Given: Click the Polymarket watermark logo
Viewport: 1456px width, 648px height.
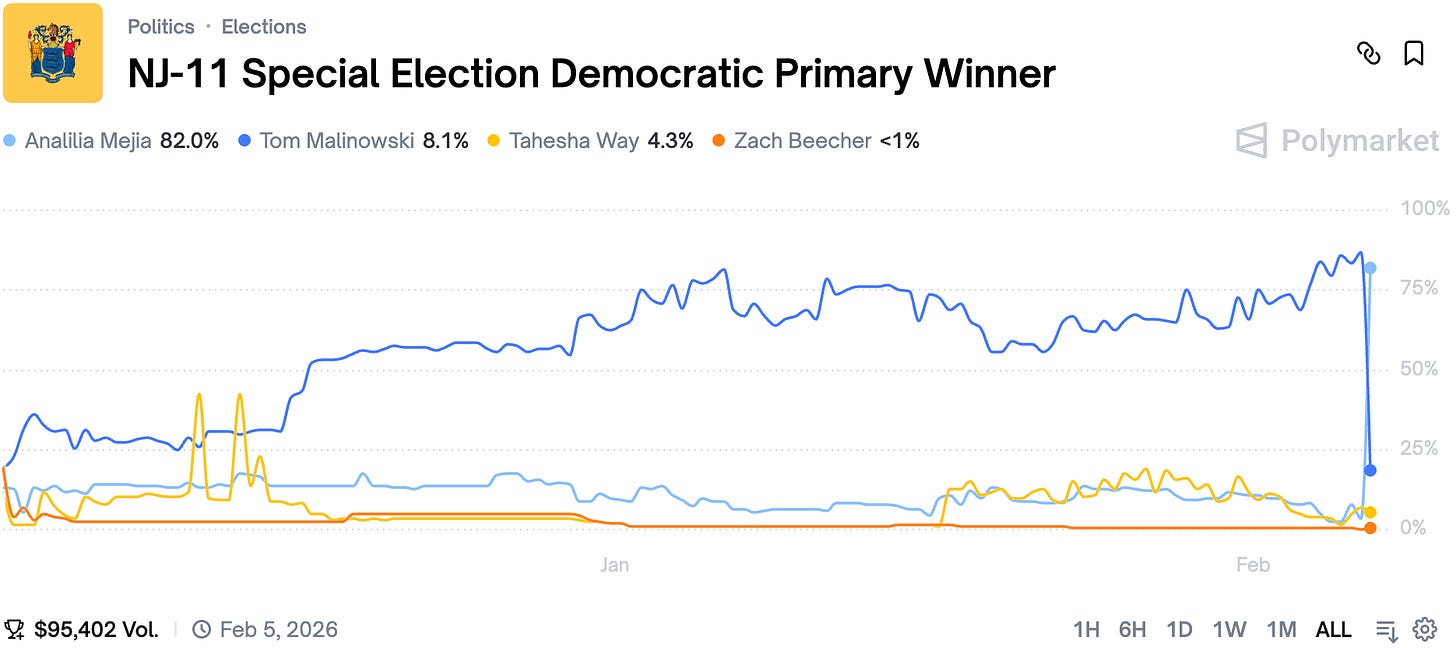Looking at the screenshot, I should (1338, 141).
